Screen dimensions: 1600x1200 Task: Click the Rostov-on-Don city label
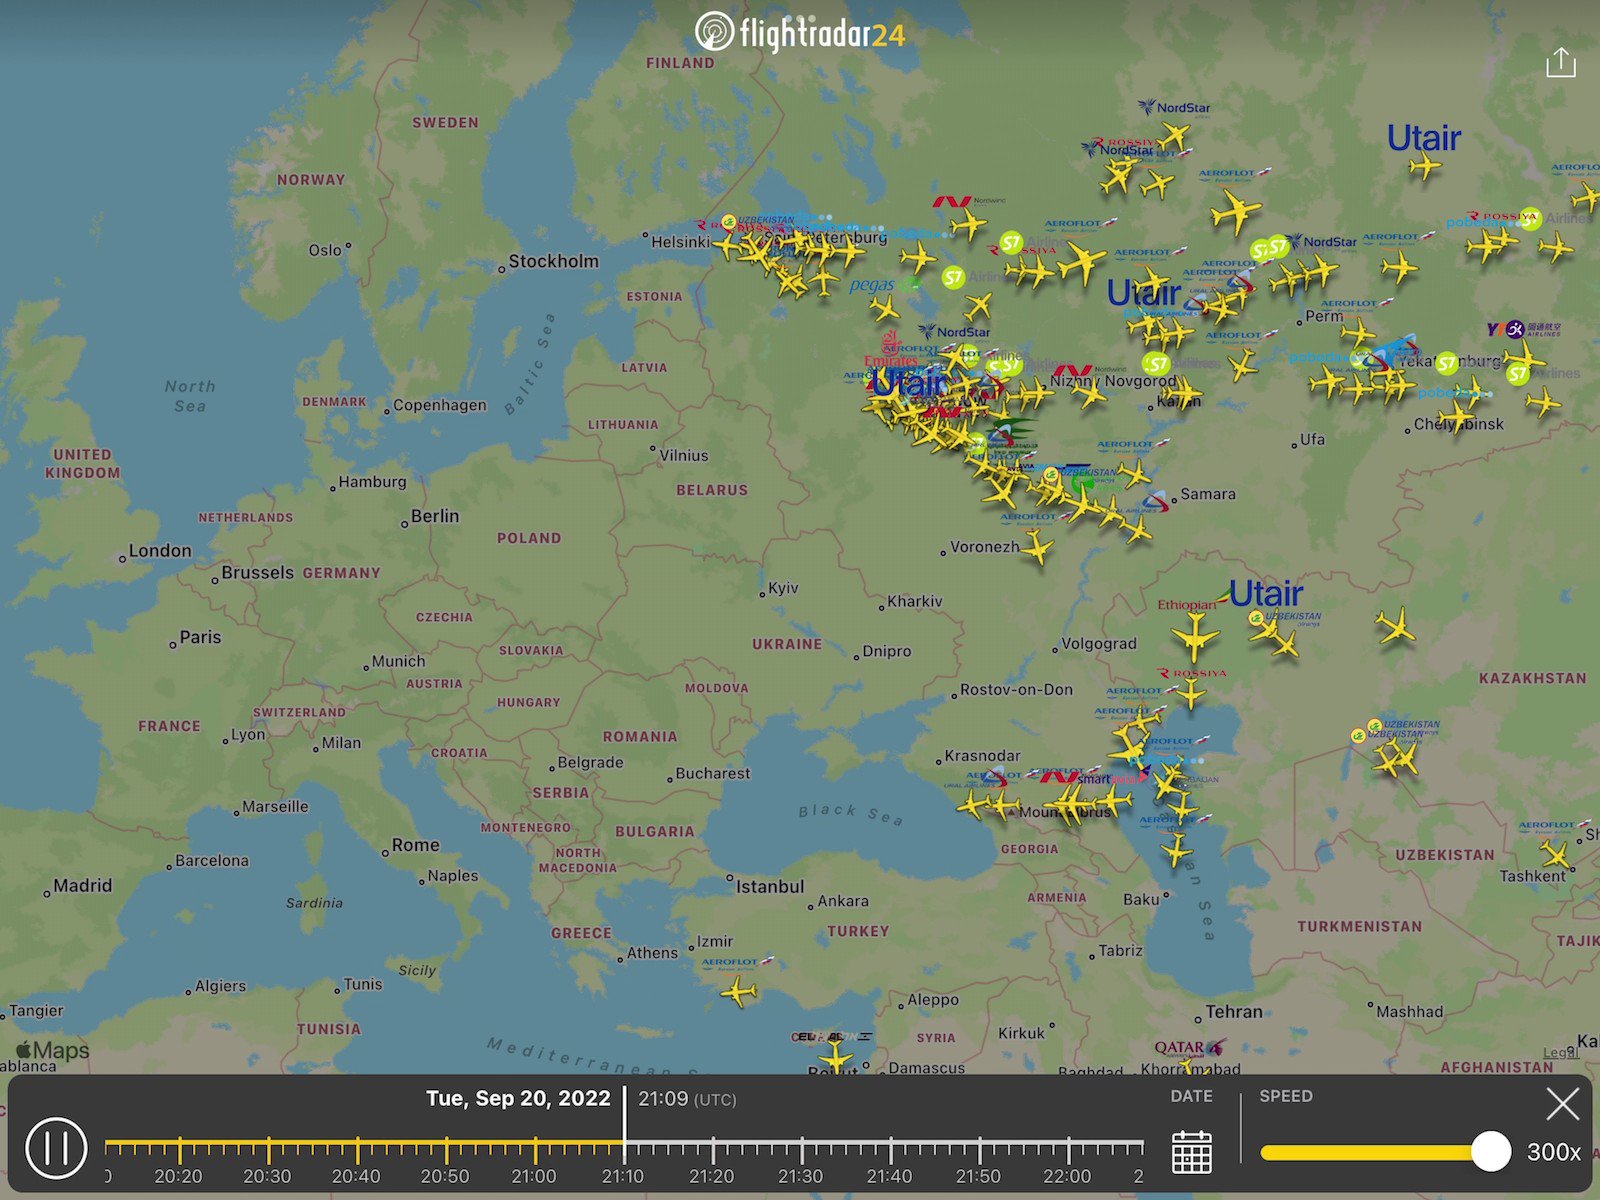pyautogui.click(x=1016, y=690)
